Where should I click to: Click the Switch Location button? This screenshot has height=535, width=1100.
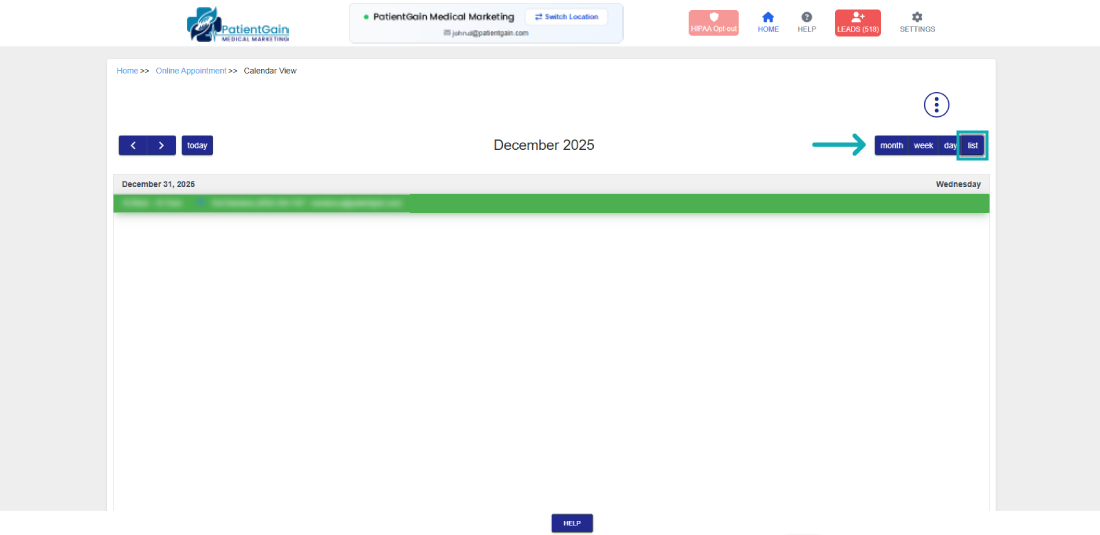coord(566,17)
